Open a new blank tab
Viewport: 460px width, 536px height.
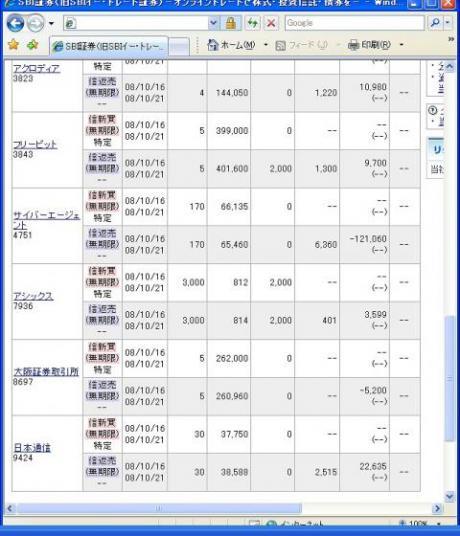click(x=179, y=46)
